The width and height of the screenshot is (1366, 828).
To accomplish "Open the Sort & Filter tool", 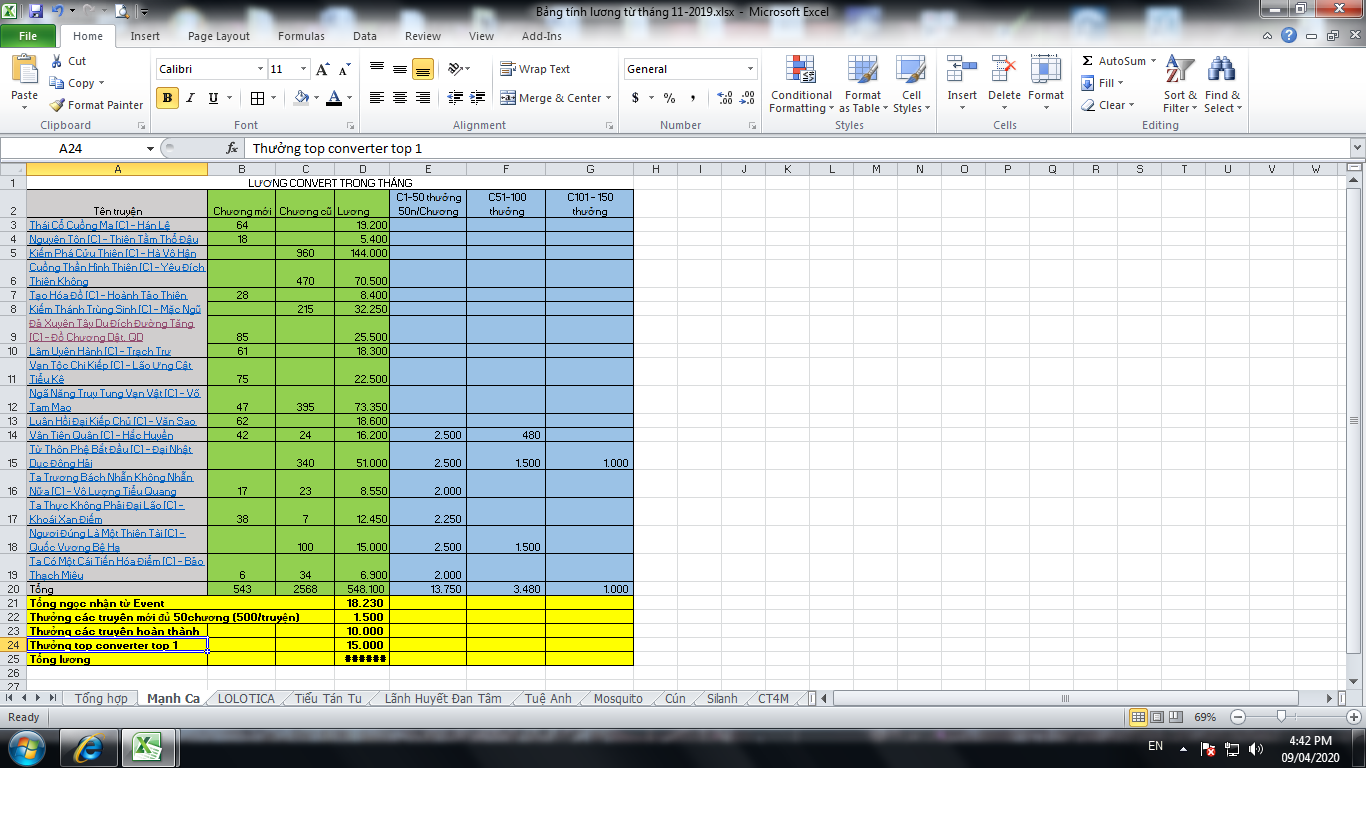I will [1180, 70].
